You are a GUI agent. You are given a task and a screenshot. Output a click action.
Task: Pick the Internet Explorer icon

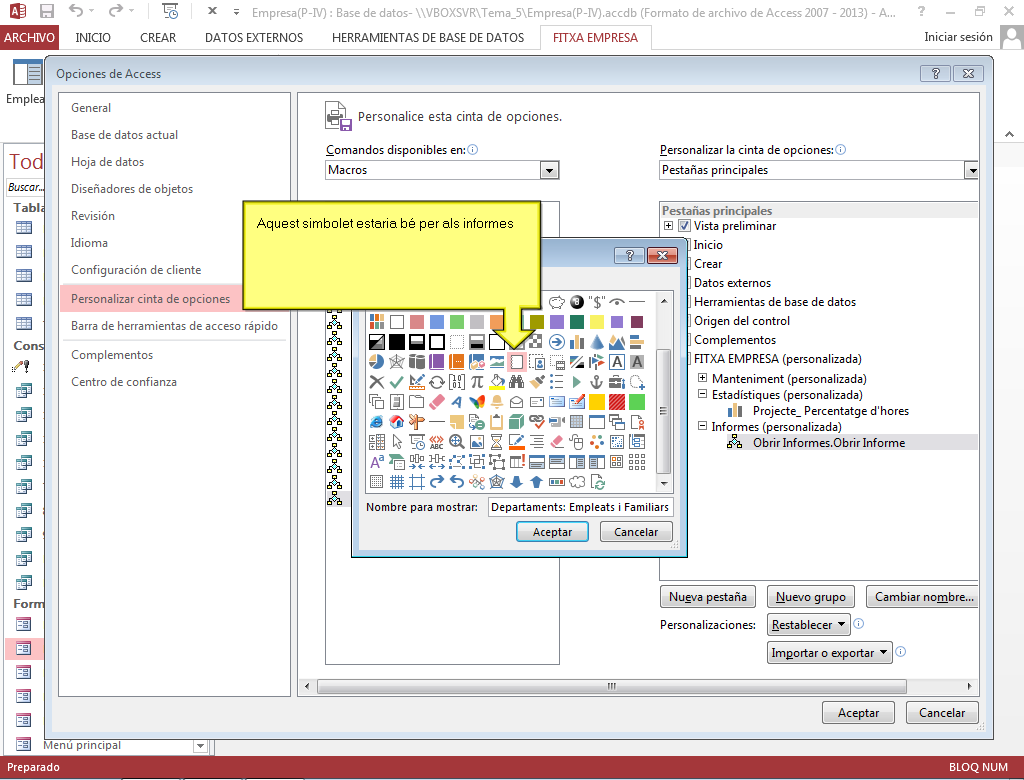pos(377,422)
